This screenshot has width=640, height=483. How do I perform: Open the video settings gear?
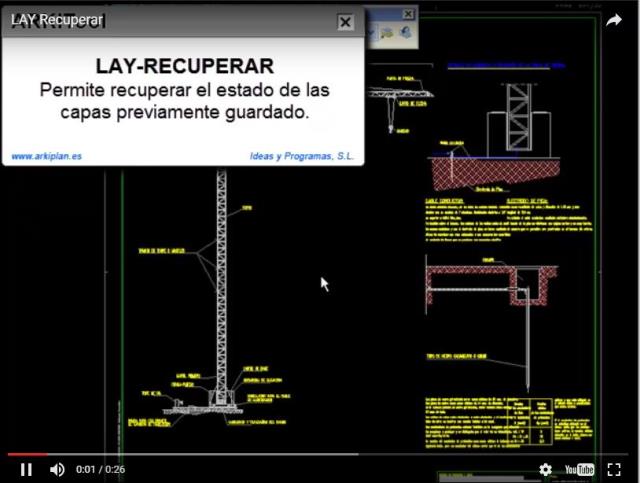[545, 470]
